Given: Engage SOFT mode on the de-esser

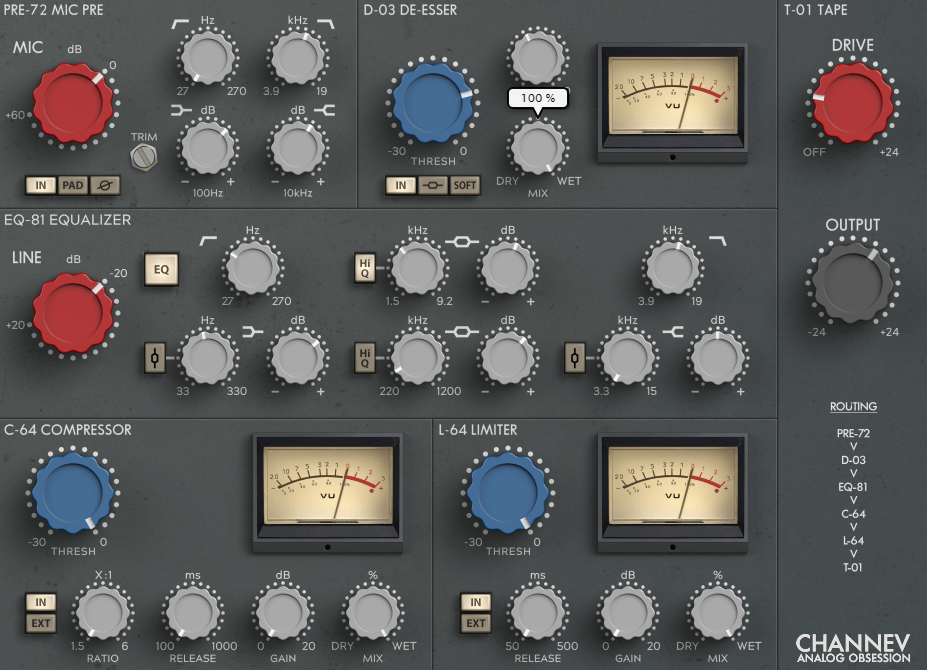Looking at the screenshot, I should coord(464,186).
